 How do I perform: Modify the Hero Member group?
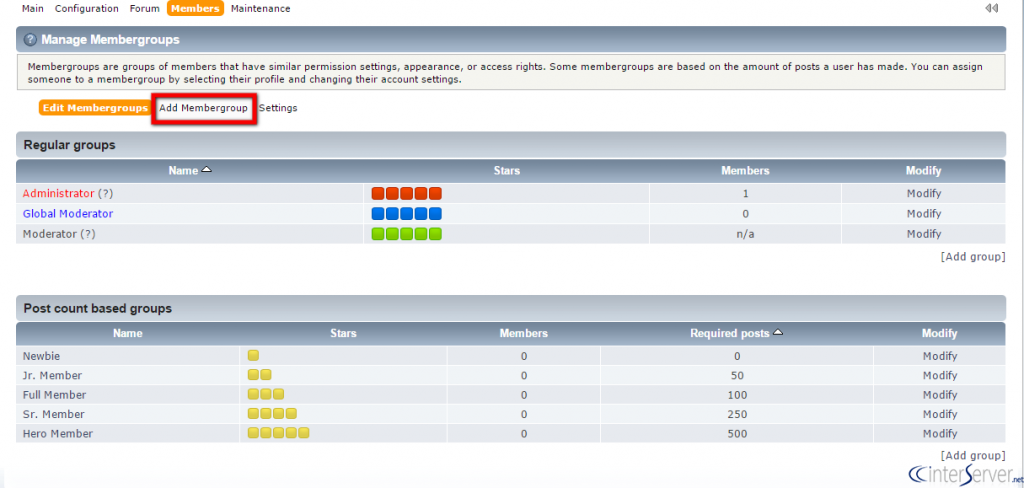(940, 434)
